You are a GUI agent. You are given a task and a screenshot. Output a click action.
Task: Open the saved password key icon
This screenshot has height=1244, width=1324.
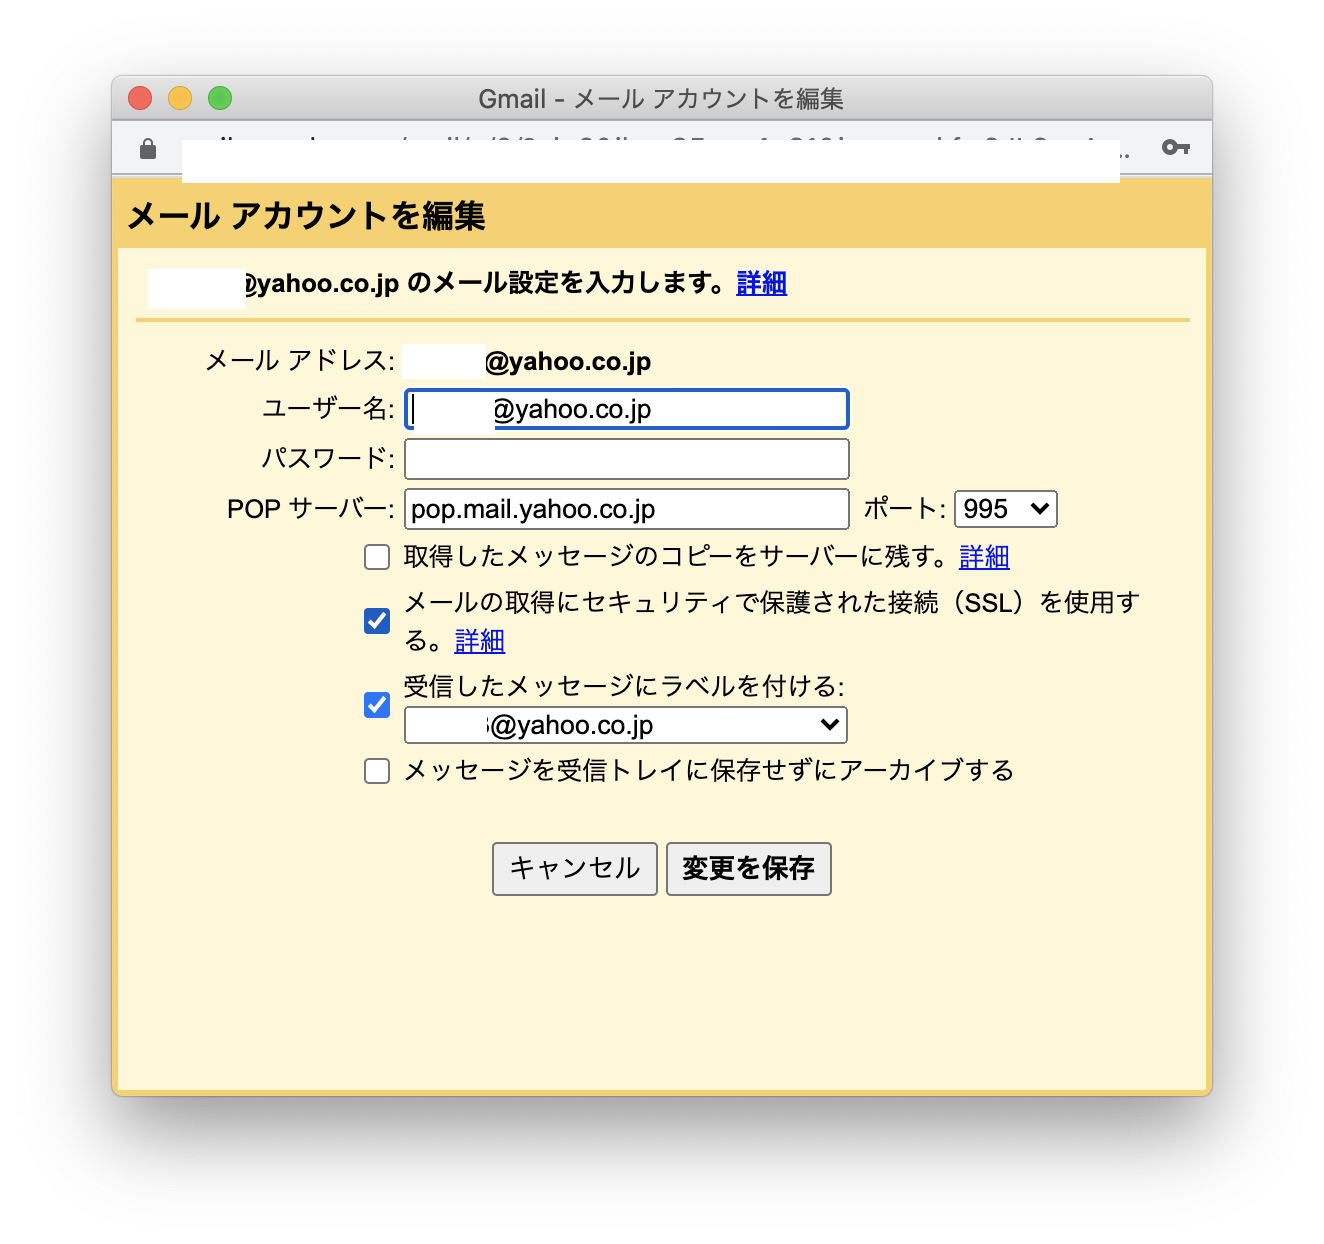[x=1176, y=148]
